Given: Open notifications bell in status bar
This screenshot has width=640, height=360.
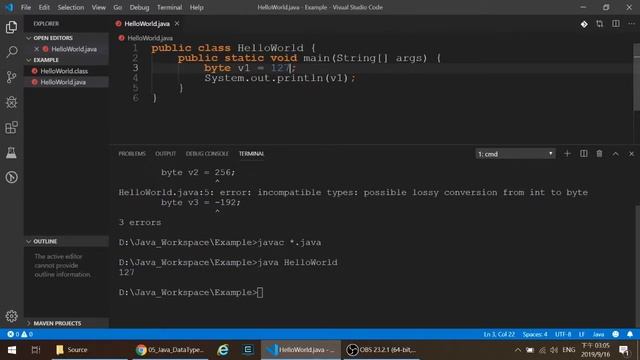Looking at the screenshot, I should [630, 334].
